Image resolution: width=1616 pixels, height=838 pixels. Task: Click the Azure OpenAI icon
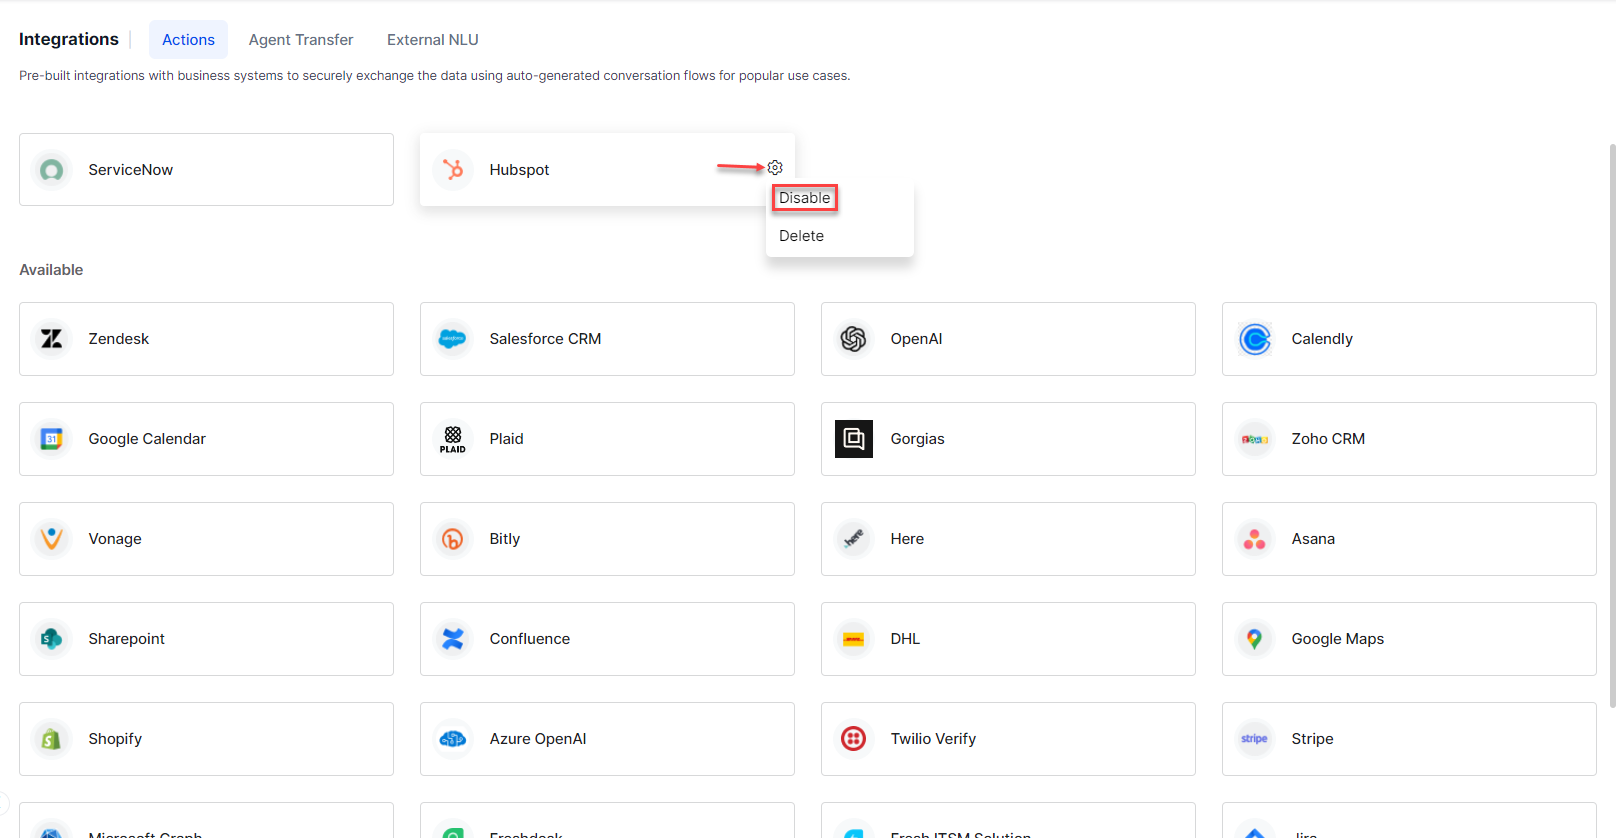click(453, 739)
